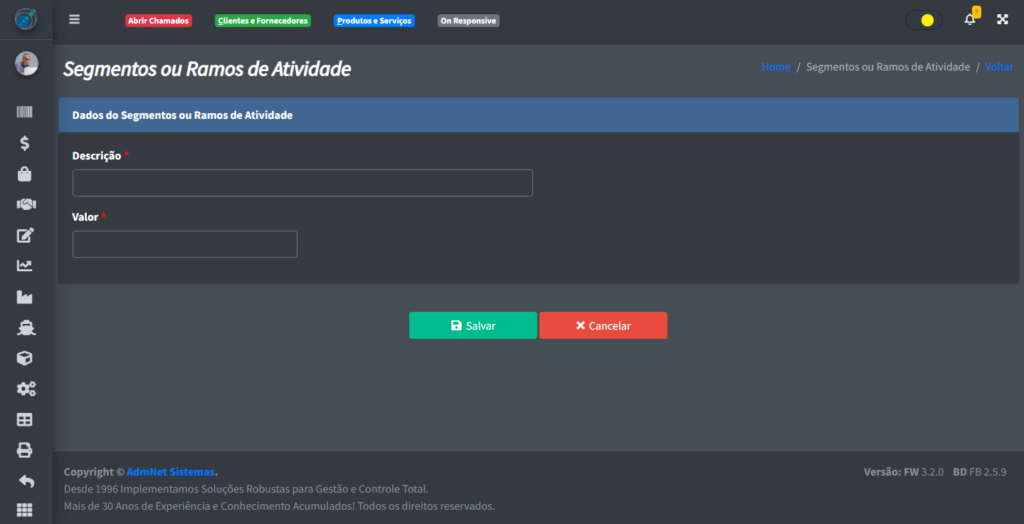1024x524 pixels.
Task: Click the printer icon in sidebar
Action: [x=25, y=450]
